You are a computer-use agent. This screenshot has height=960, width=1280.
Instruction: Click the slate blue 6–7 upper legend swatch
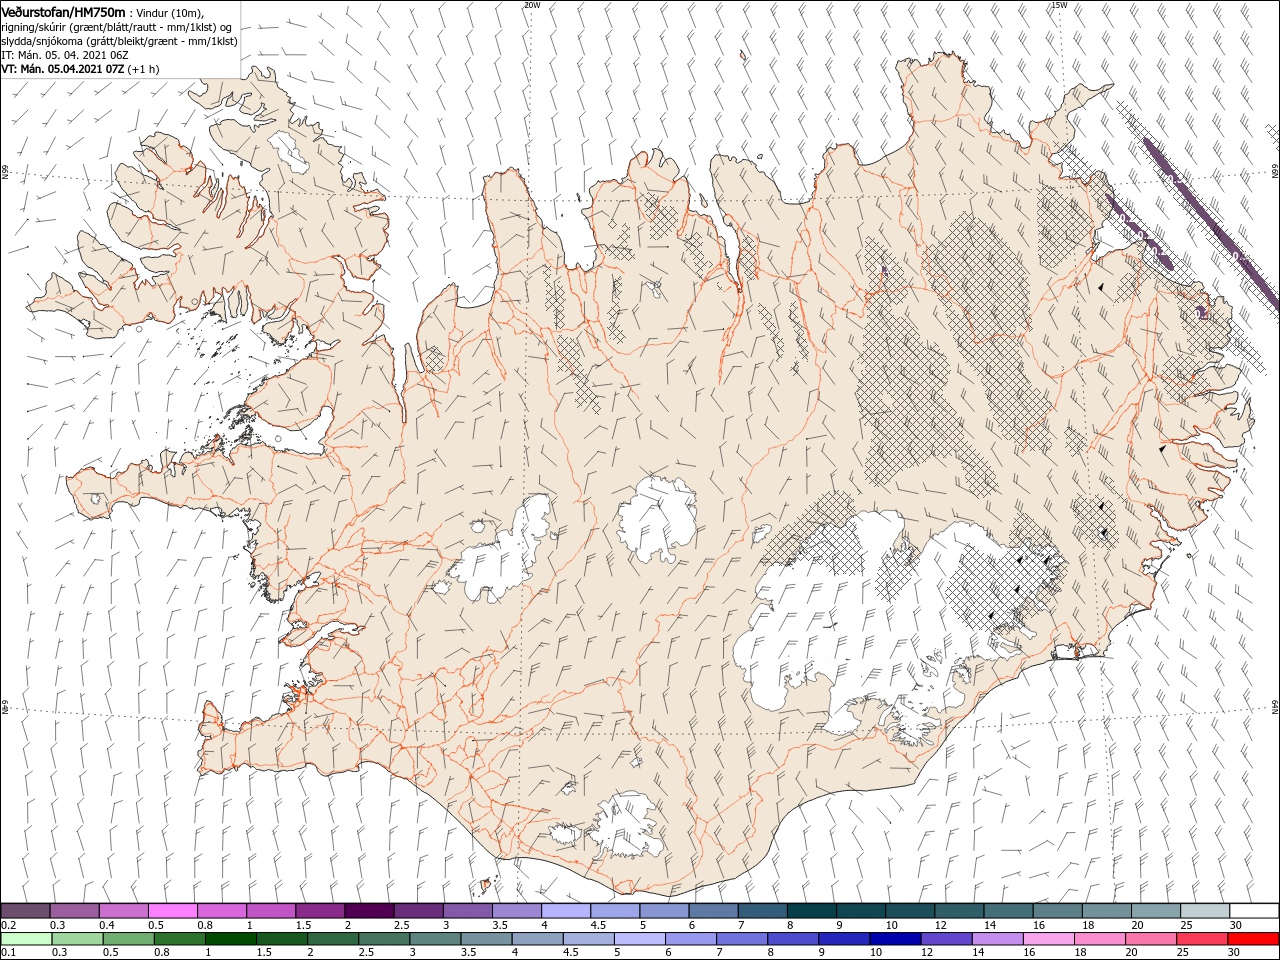(714, 911)
